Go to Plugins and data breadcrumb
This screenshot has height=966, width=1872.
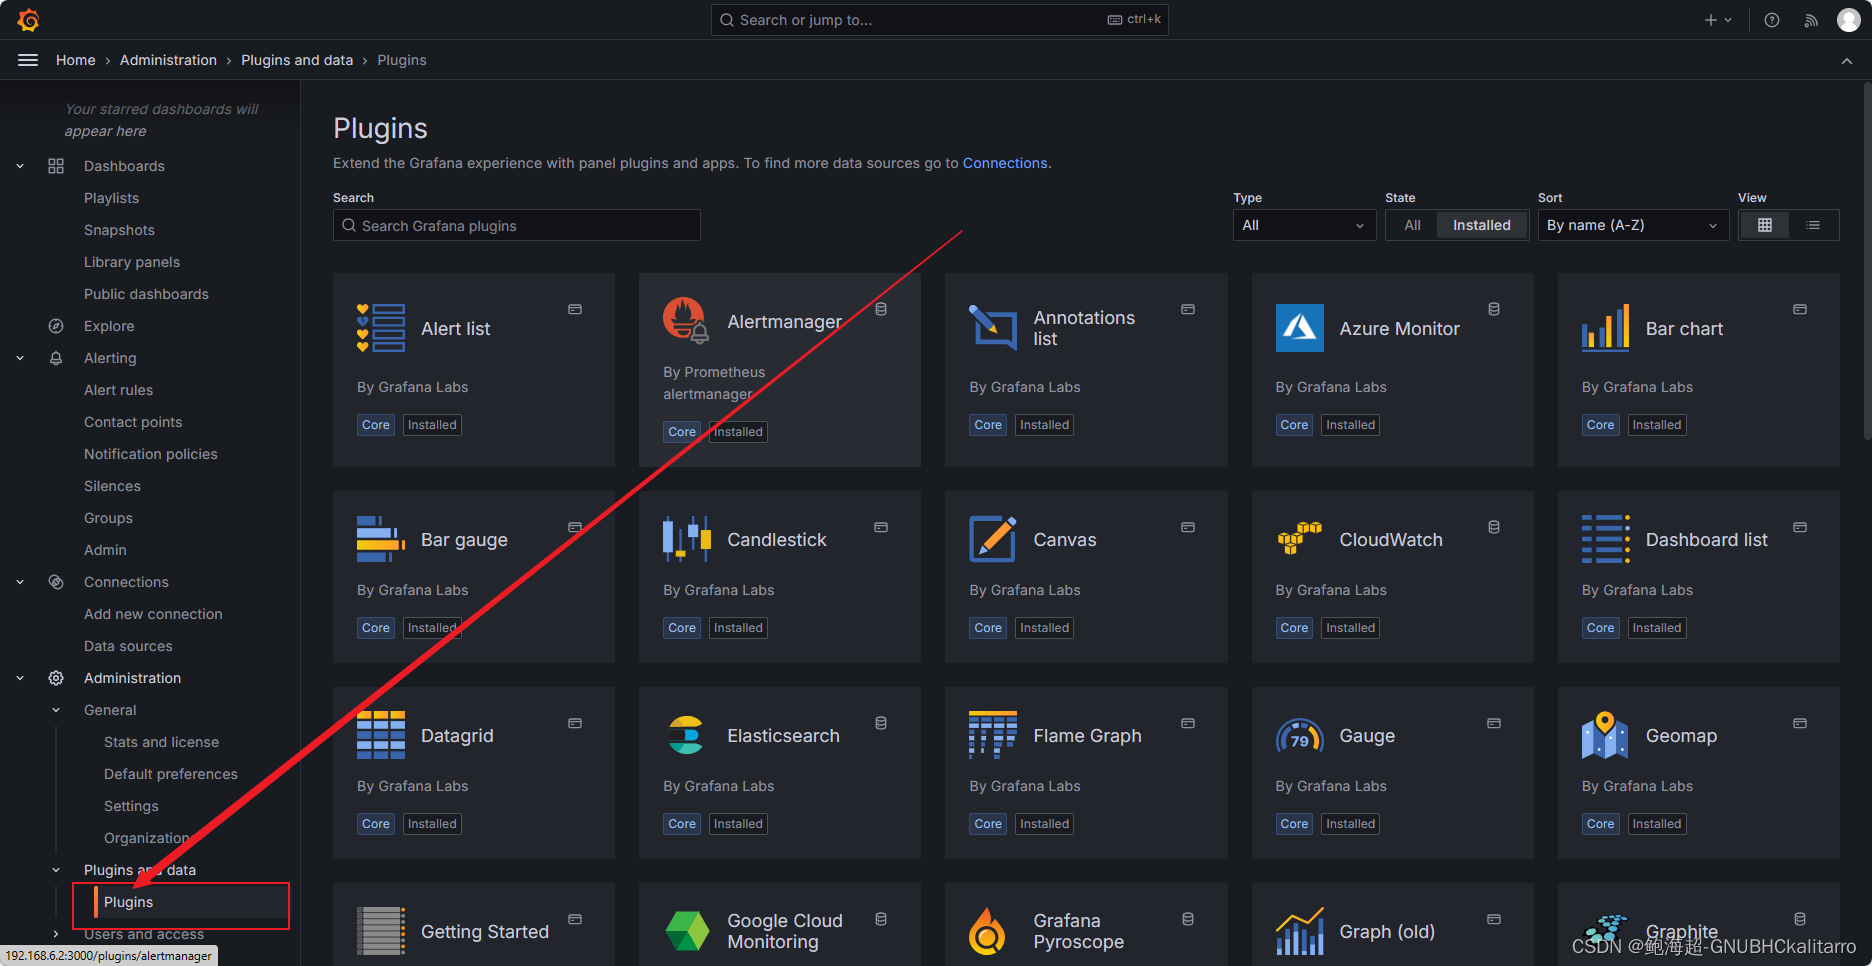pyautogui.click(x=297, y=60)
